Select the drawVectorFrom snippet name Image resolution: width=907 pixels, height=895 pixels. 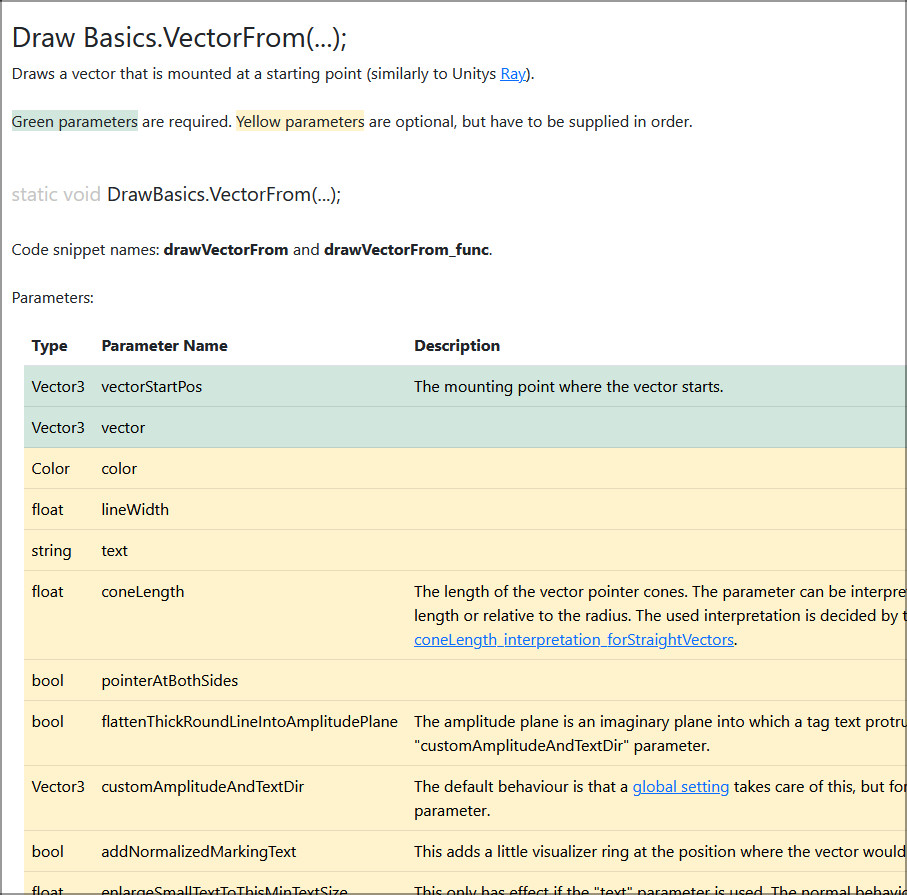[x=226, y=250]
